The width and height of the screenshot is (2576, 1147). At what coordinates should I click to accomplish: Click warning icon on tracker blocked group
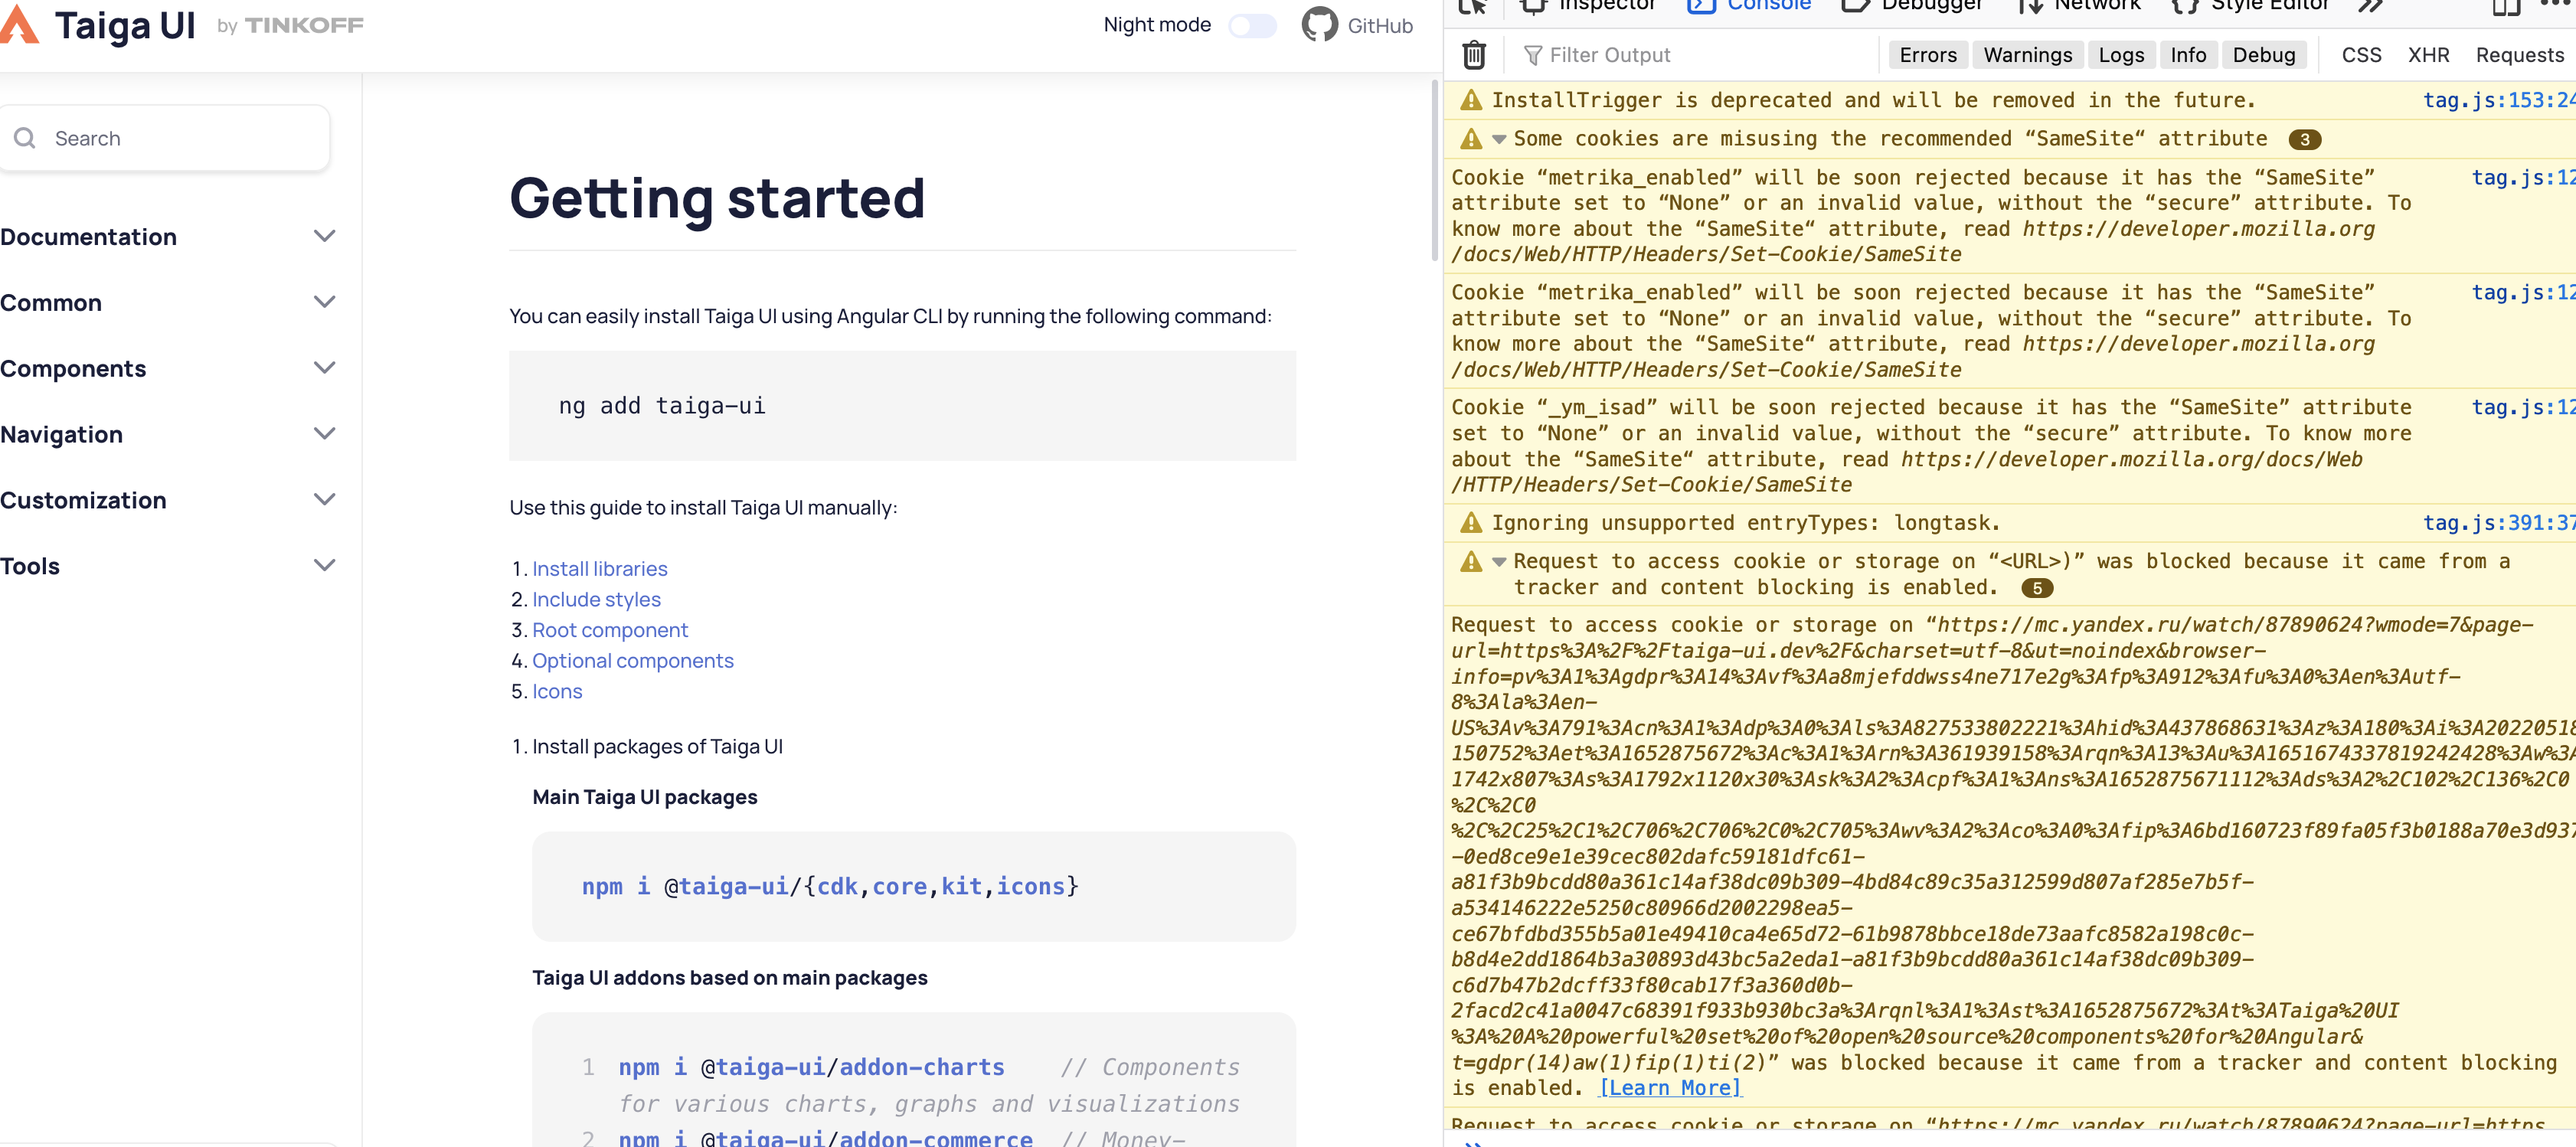[x=1471, y=562]
